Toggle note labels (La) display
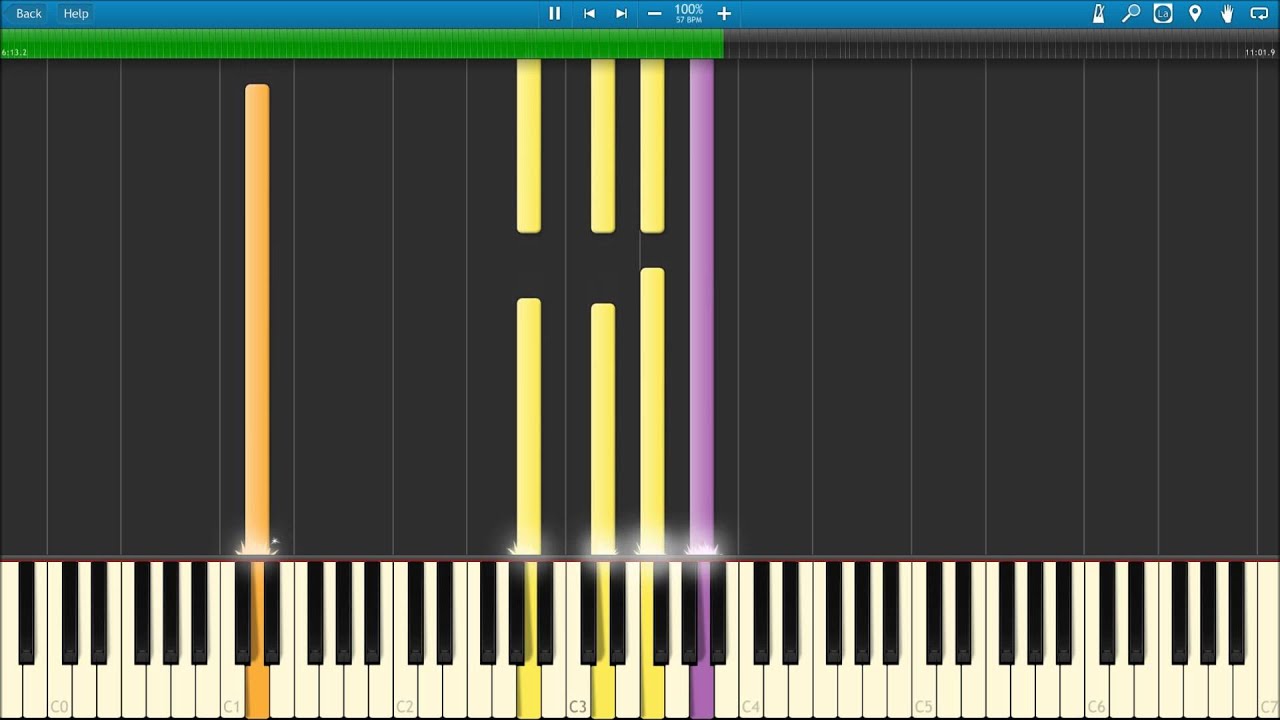The width and height of the screenshot is (1280, 720). click(x=1162, y=13)
